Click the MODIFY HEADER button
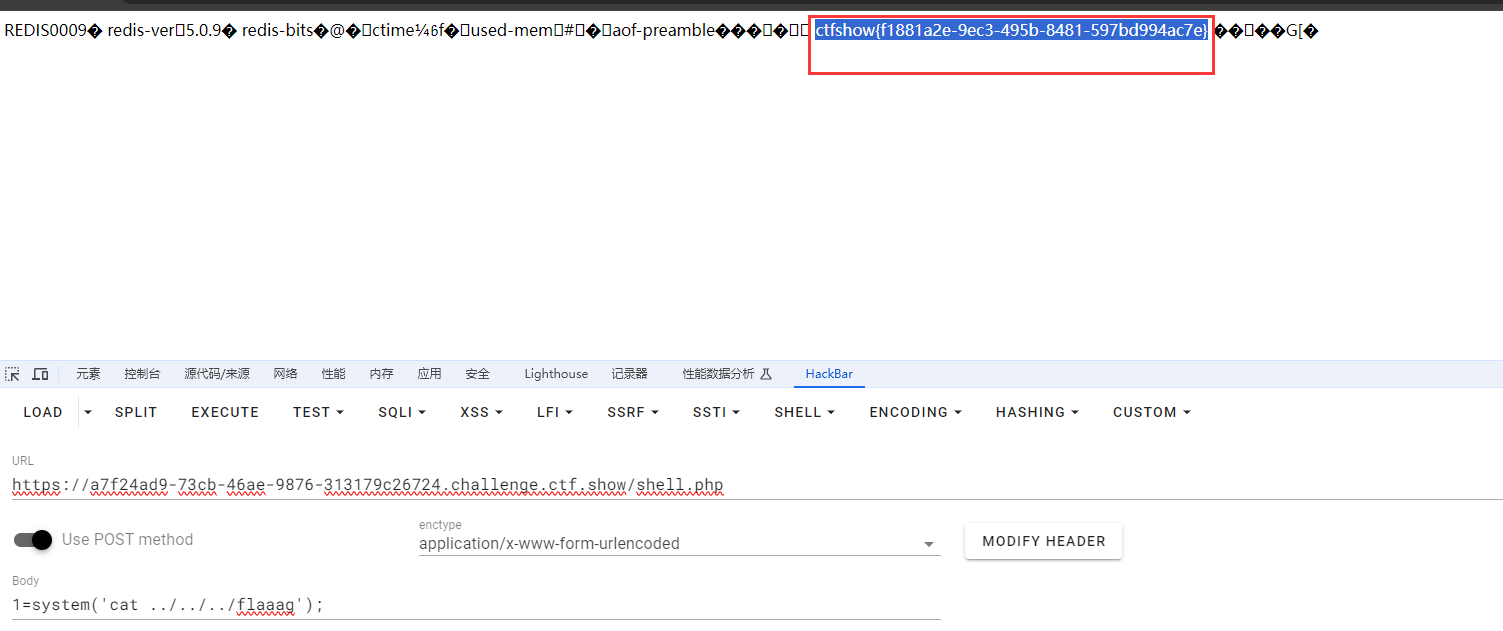Screen dimensions: 1503x631 click(1043, 541)
